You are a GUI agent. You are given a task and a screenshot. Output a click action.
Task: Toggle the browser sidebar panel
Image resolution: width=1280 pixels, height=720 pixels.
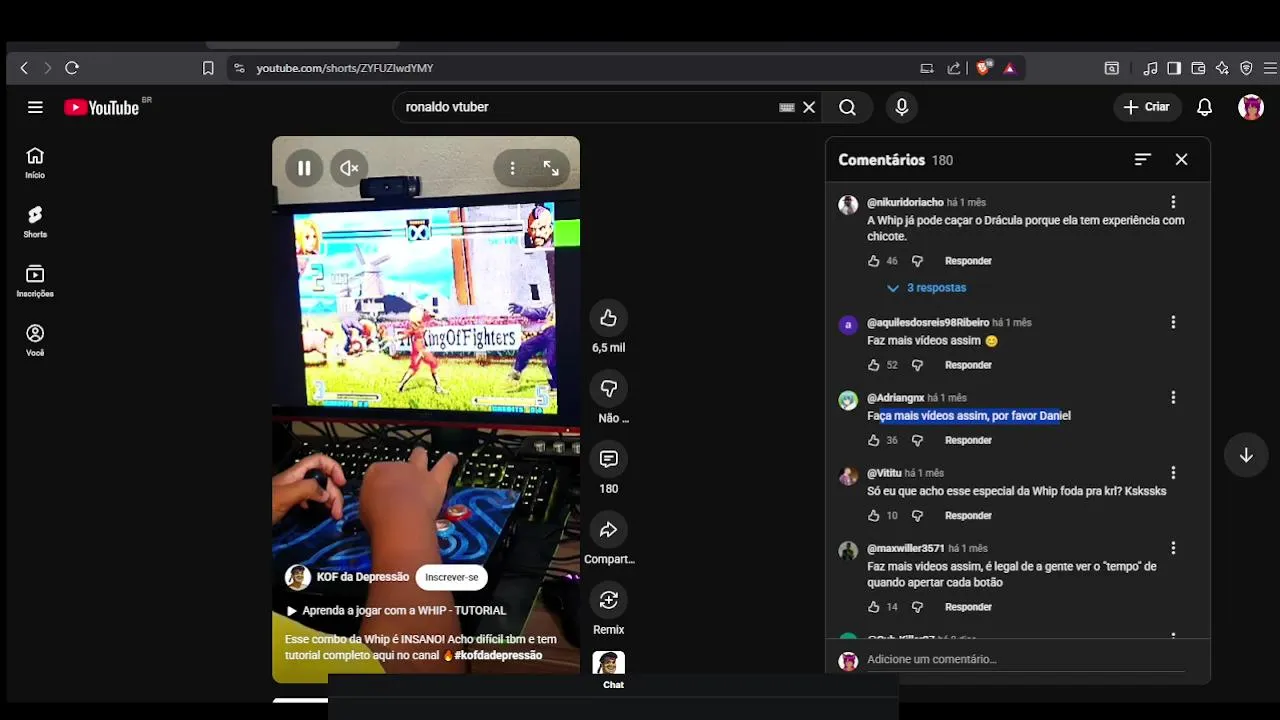pyautogui.click(x=1174, y=68)
